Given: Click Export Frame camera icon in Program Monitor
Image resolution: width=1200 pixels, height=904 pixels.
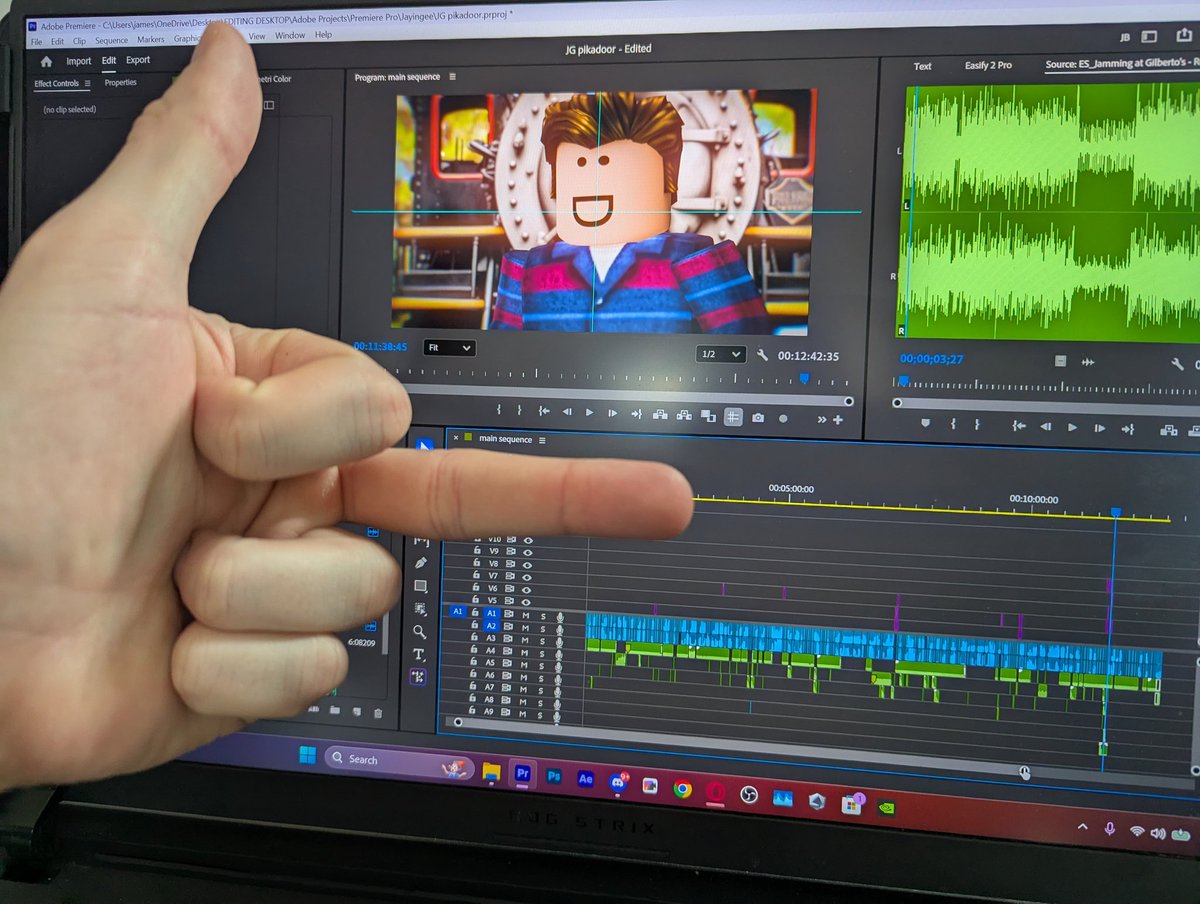Looking at the screenshot, I should click(x=758, y=417).
